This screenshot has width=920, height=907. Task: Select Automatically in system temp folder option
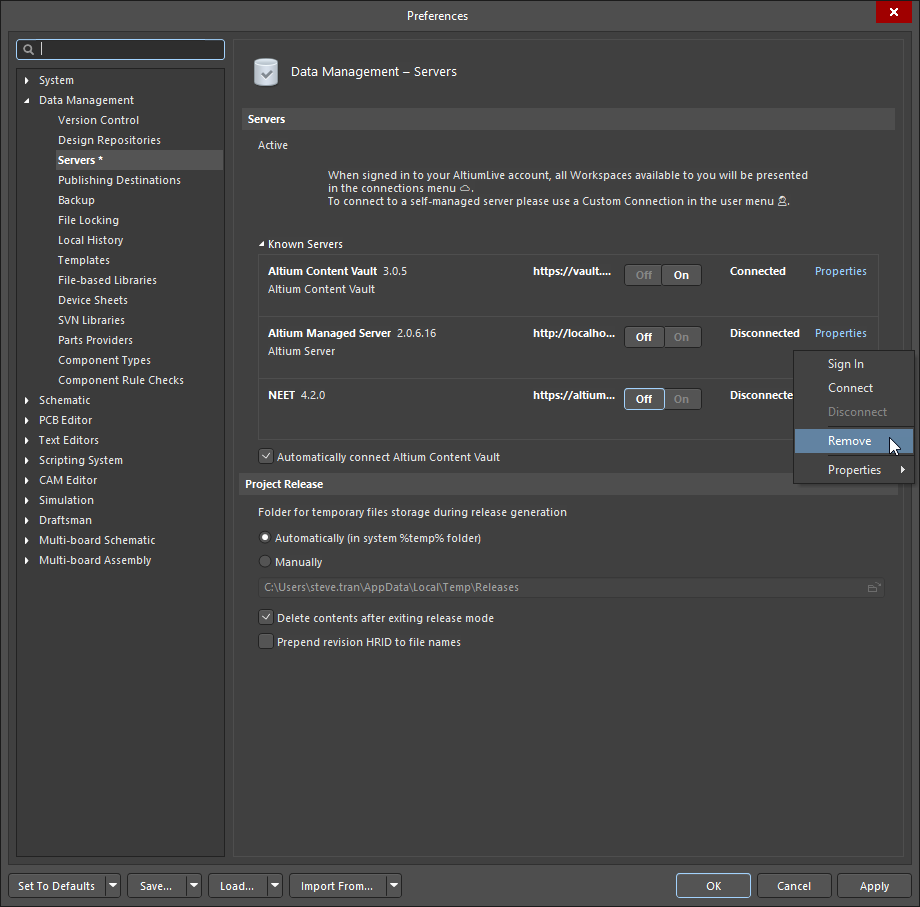click(265, 537)
